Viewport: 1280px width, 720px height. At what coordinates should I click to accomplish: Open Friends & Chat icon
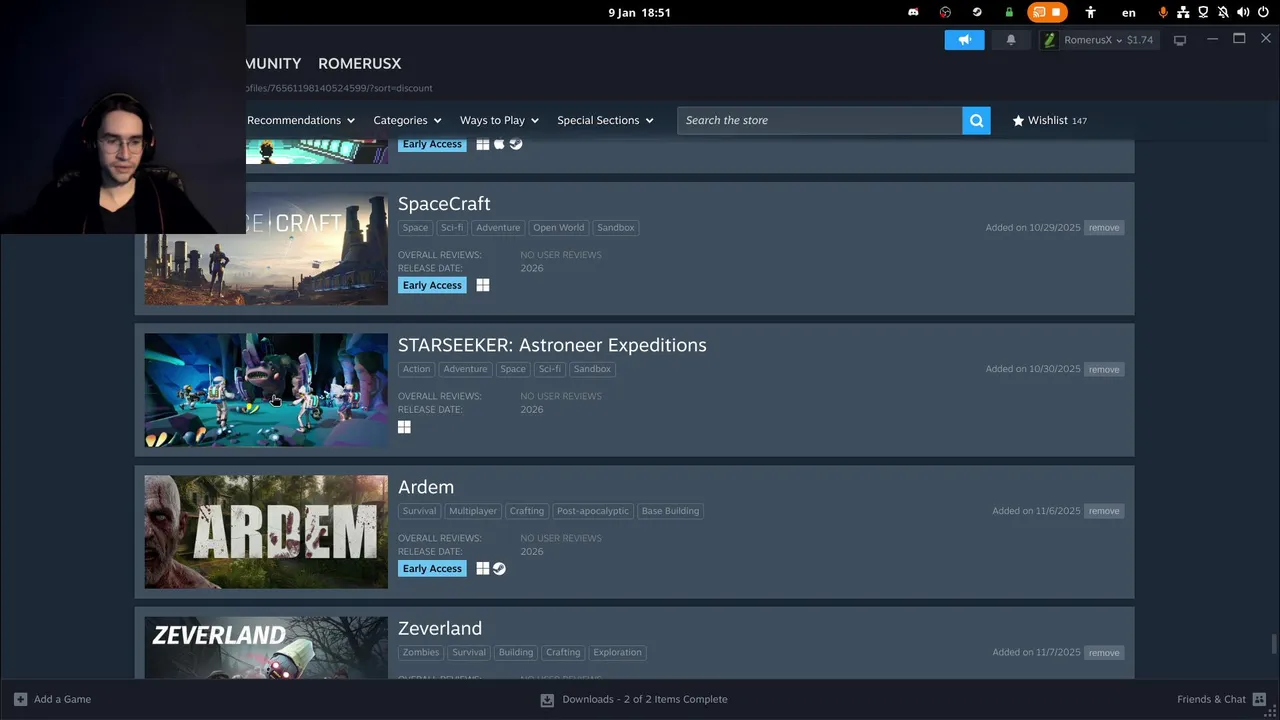(x=1259, y=699)
